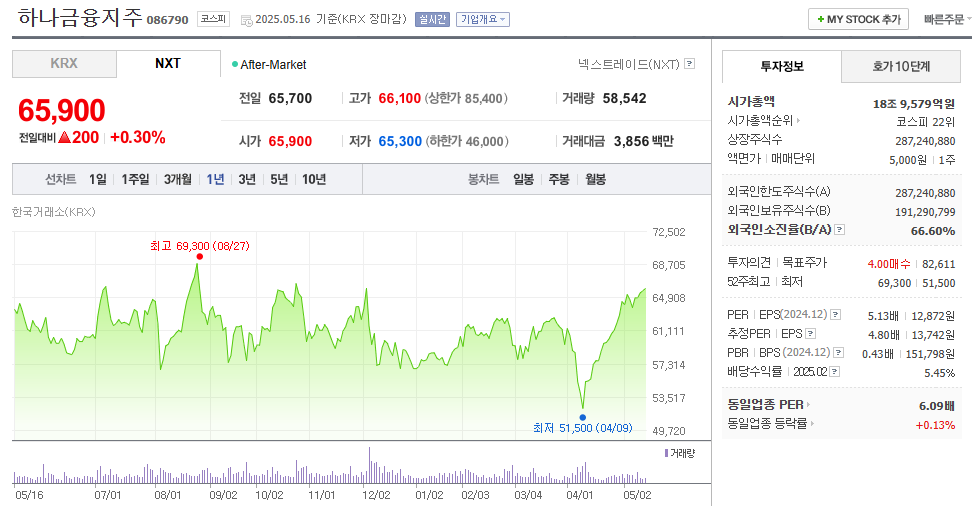Click purple 거래량 legend marker
978x506 pixels.
click(666, 454)
